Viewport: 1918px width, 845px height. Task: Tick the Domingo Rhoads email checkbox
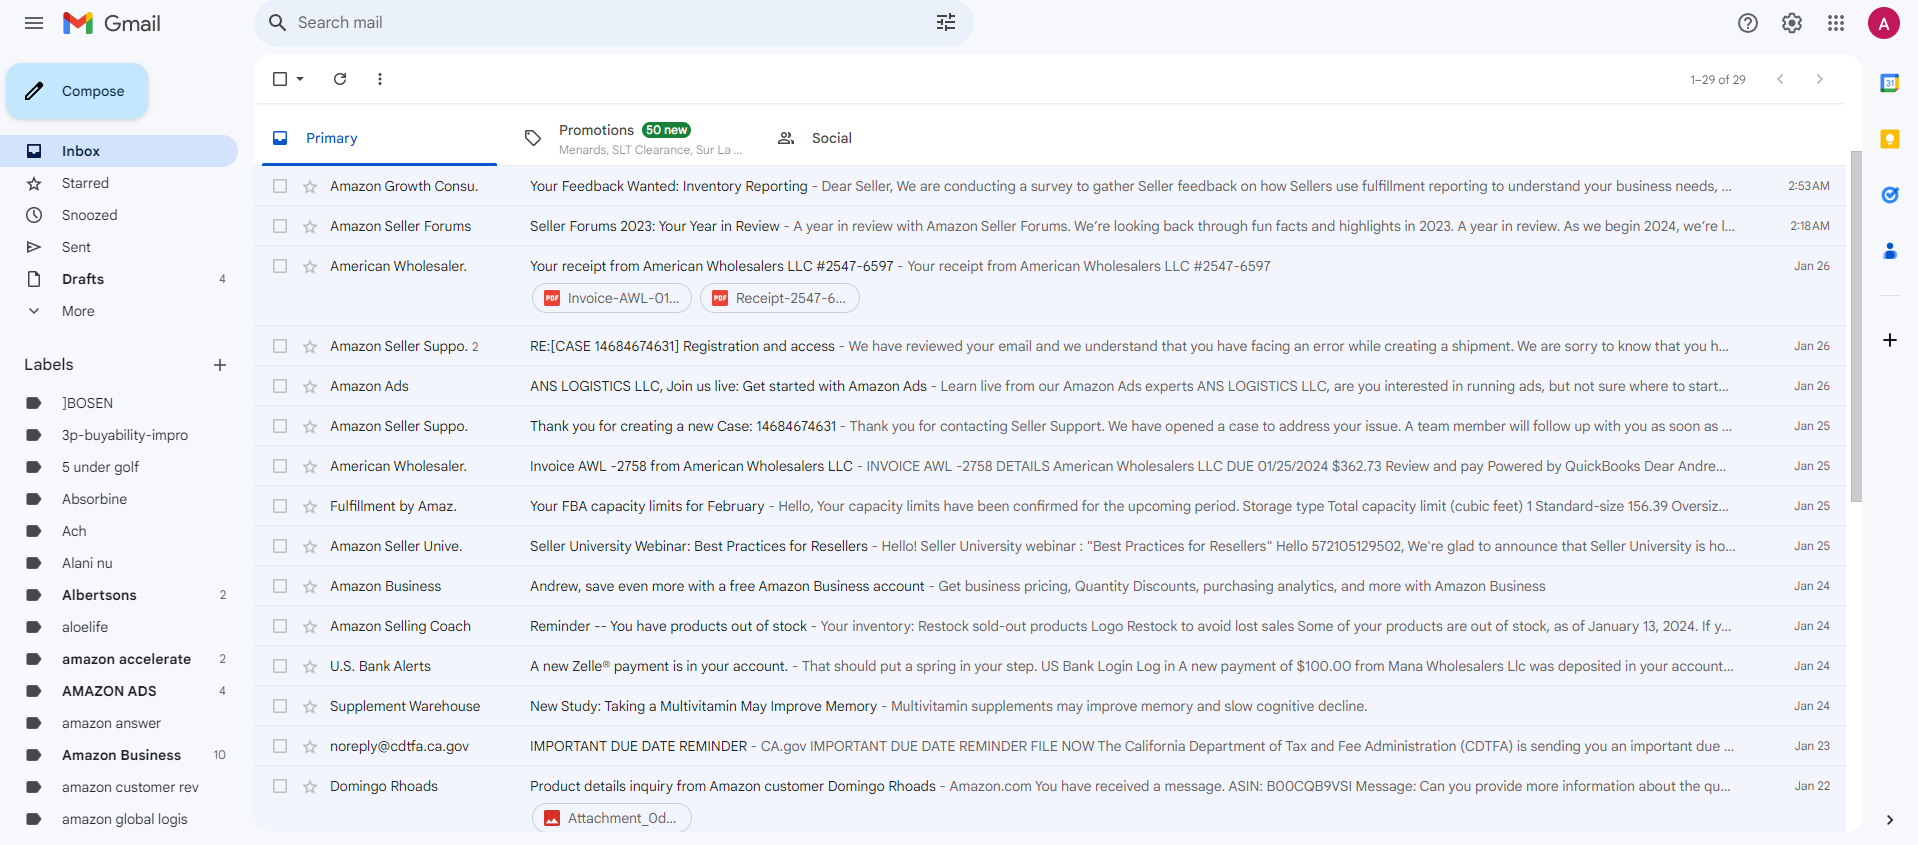coord(280,786)
